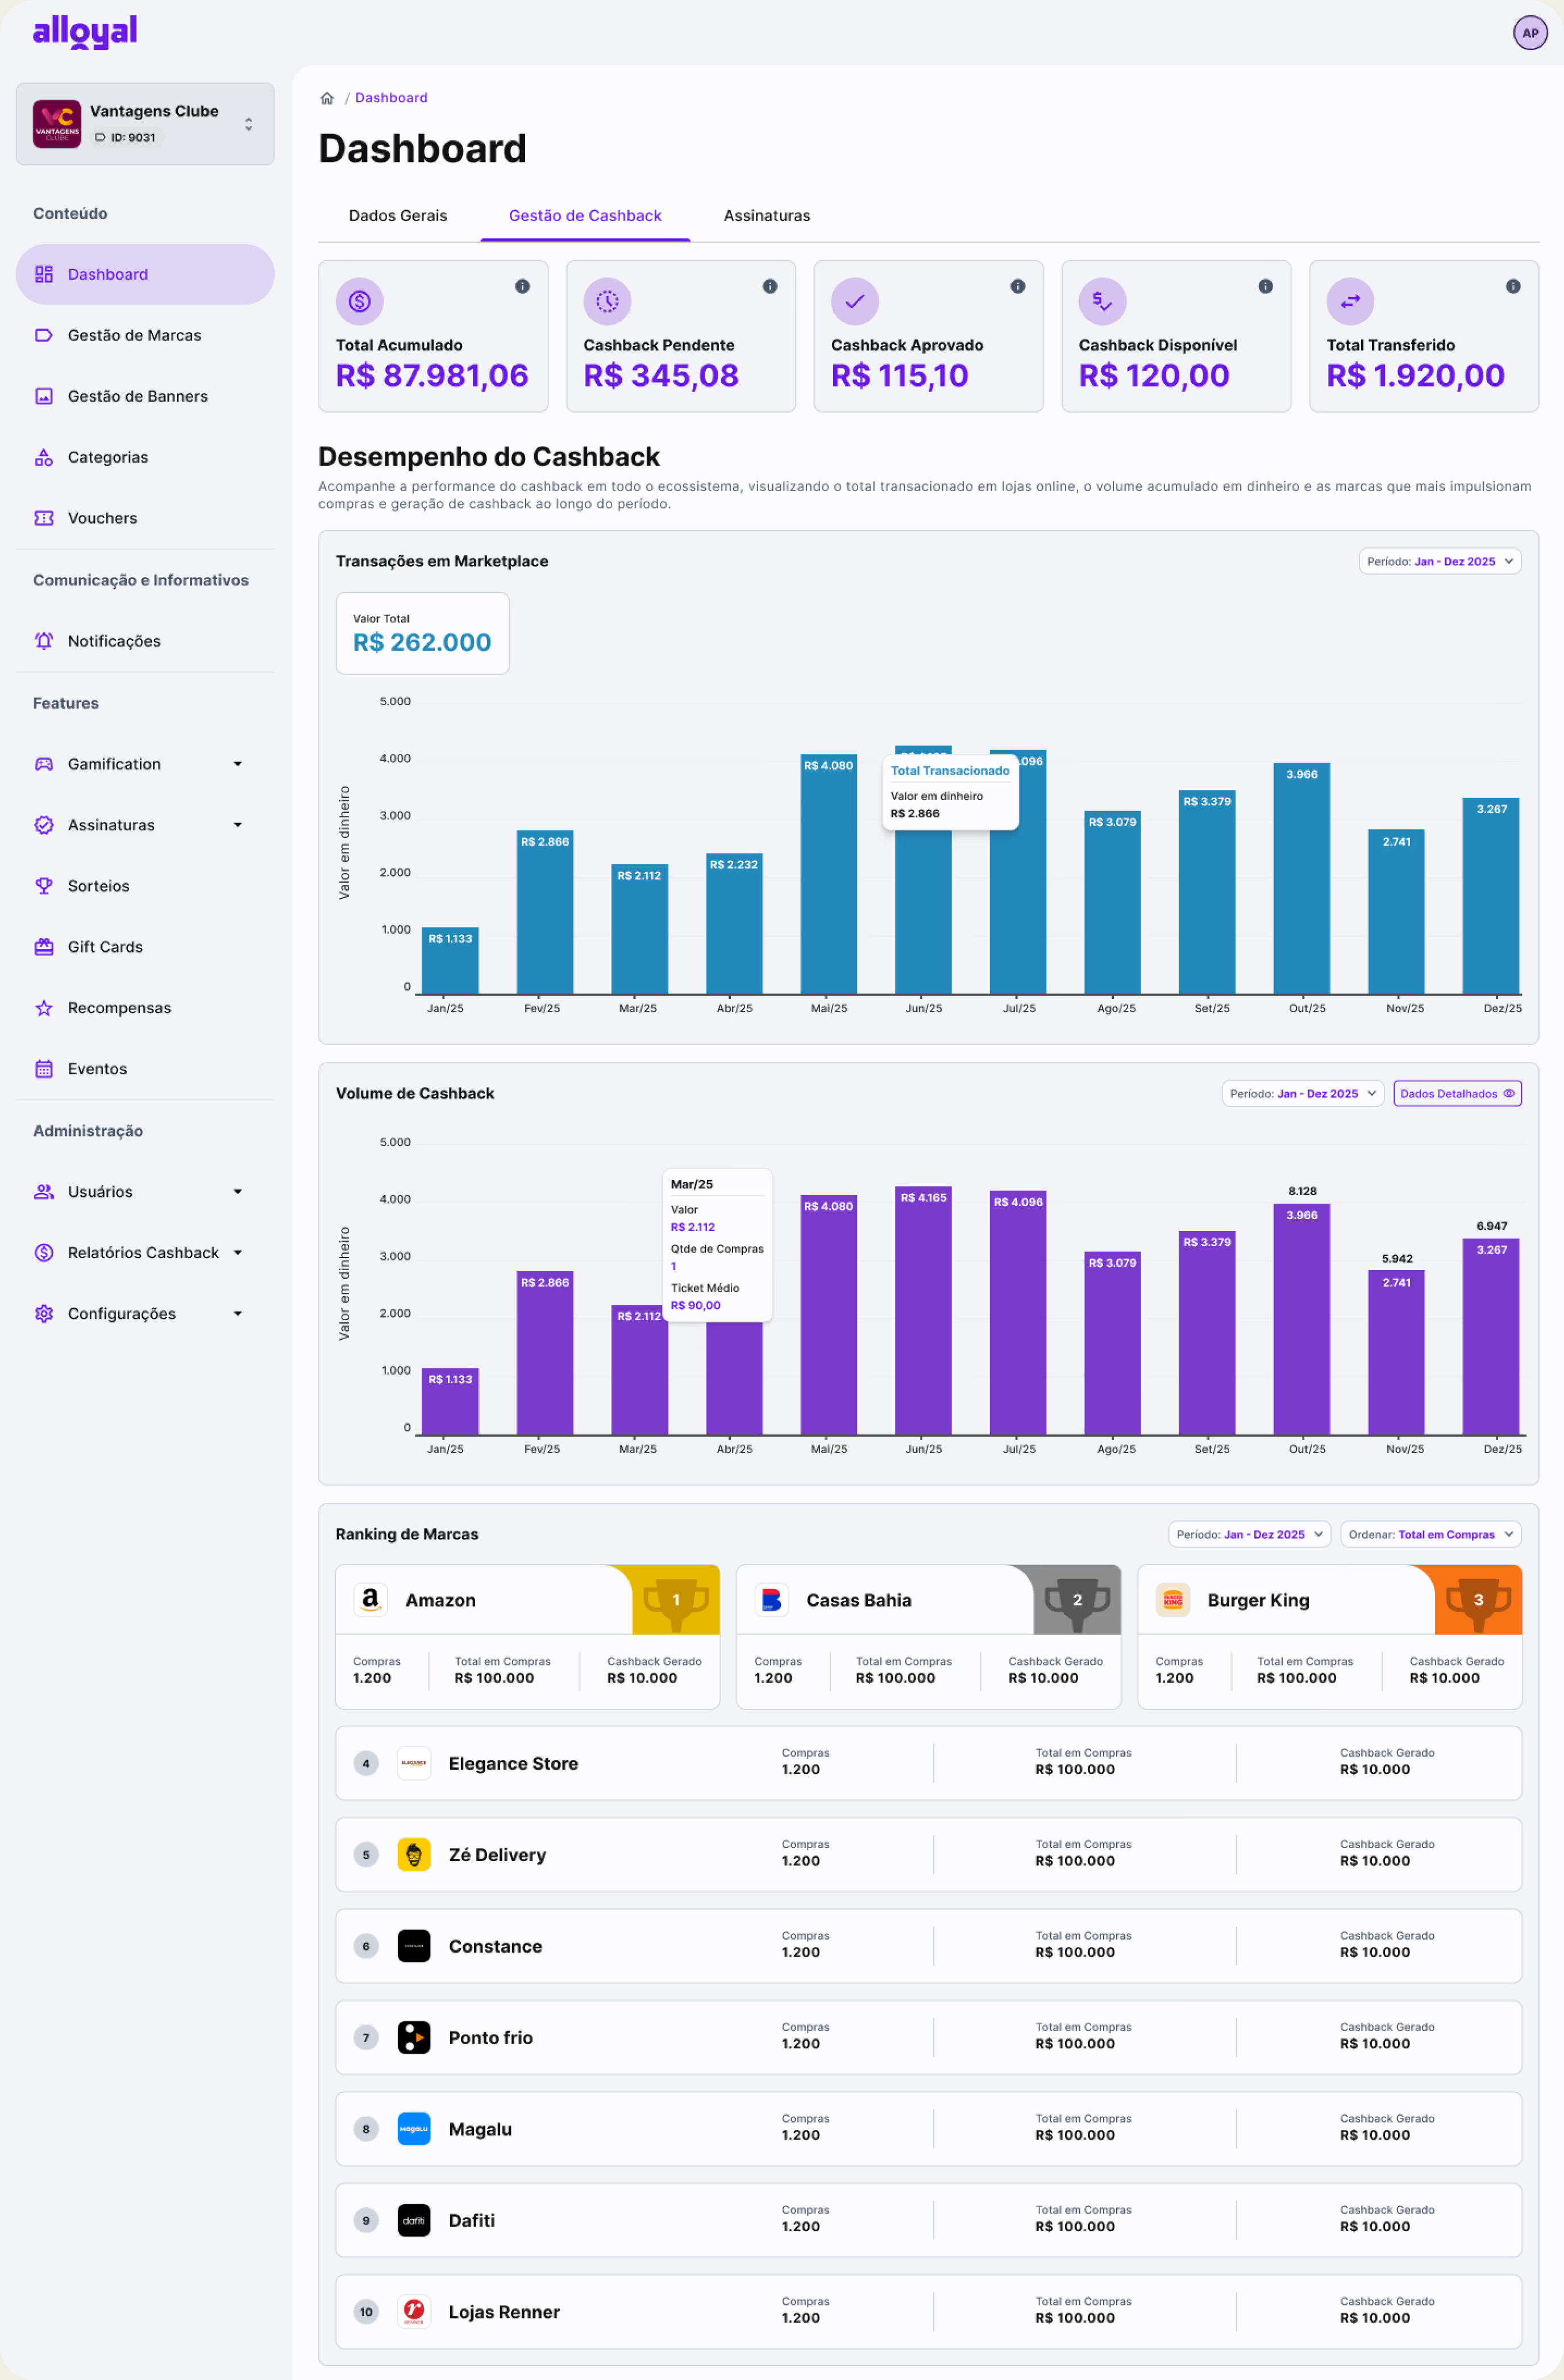Click the Fev/25 bar in Volume de Cashback
The image size is (1564, 2380).
coord(544,1353)
